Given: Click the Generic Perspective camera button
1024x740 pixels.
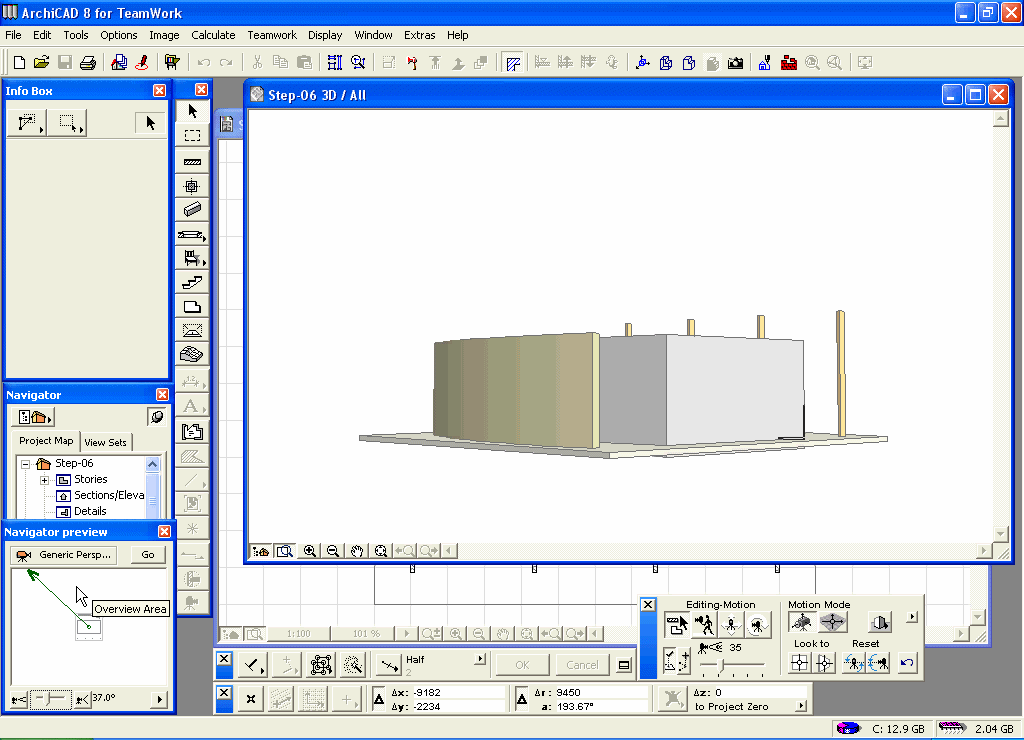Looking at the screenshot, I should pyautogui.click(x=64, y=555).
